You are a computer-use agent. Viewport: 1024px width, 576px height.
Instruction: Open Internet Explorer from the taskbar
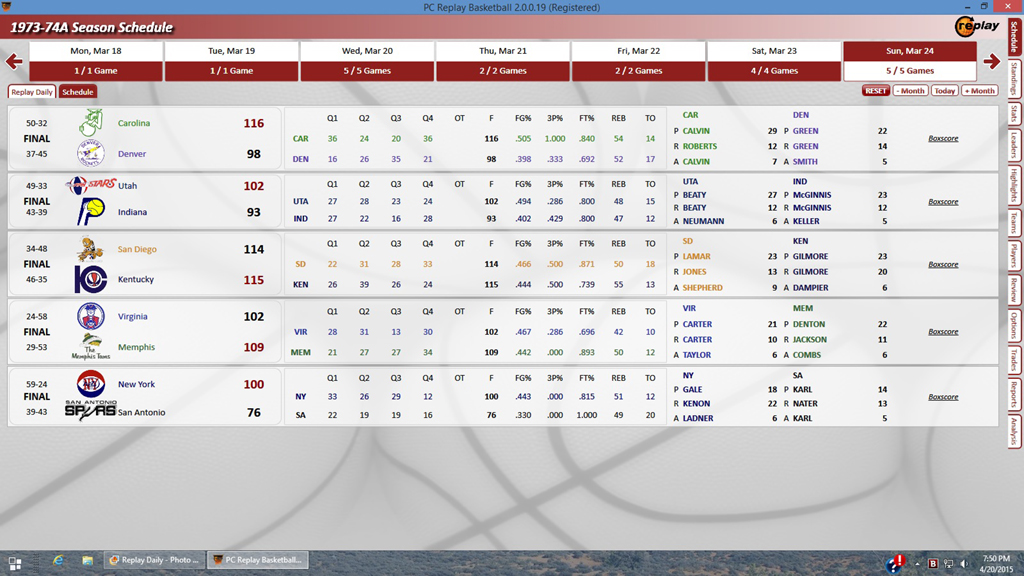coord(59,560)
